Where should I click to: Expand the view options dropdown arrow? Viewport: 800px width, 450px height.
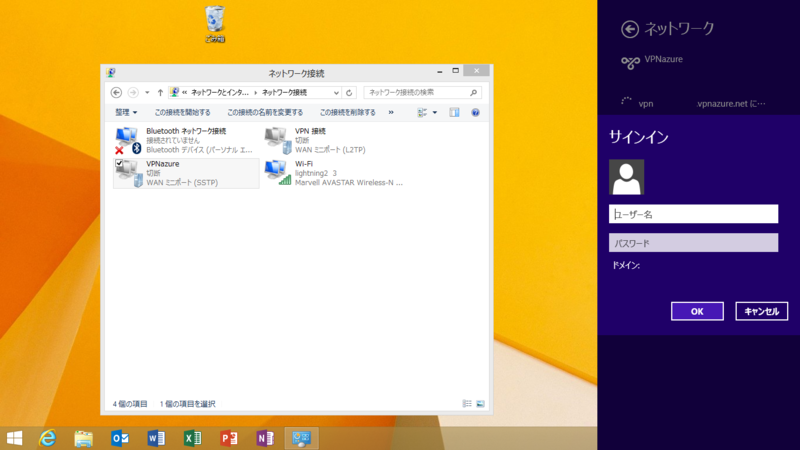click(x=435, y=112)
